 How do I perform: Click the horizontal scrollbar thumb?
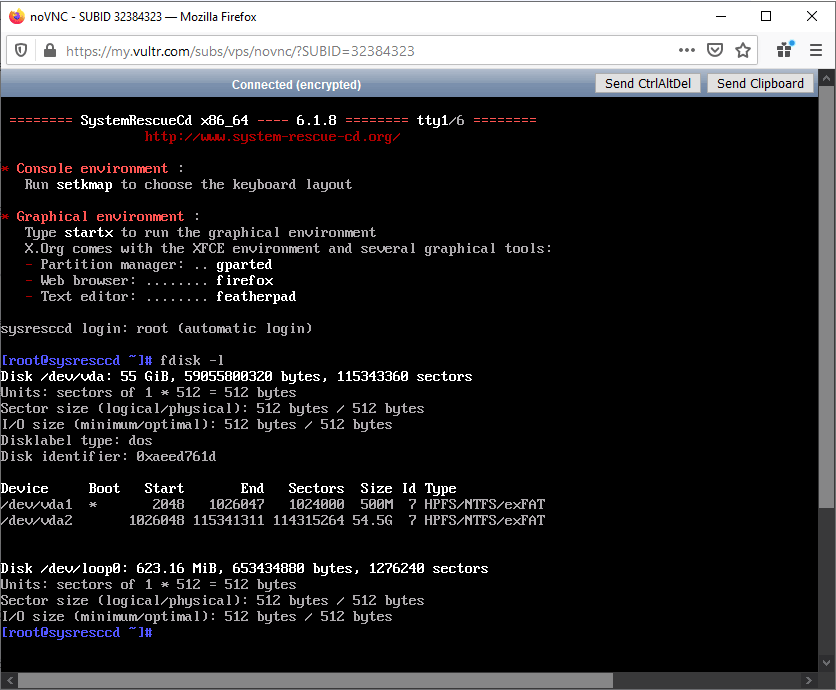click(316, 680)
